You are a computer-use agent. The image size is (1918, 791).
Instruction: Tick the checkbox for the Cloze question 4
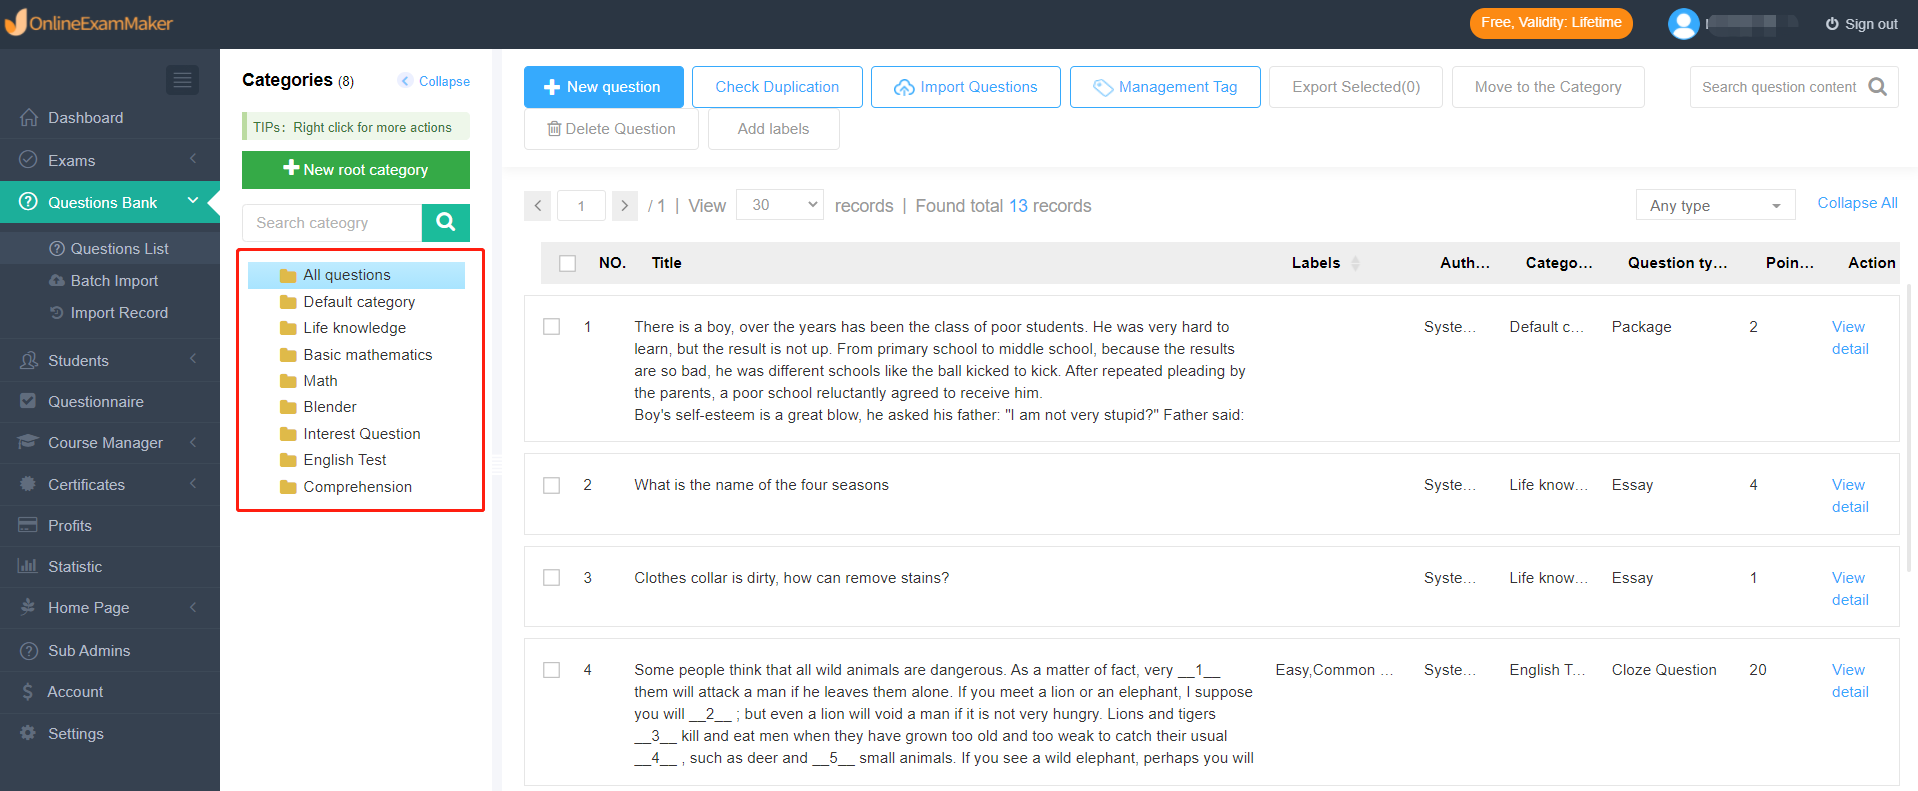click(x=551, y=670)
